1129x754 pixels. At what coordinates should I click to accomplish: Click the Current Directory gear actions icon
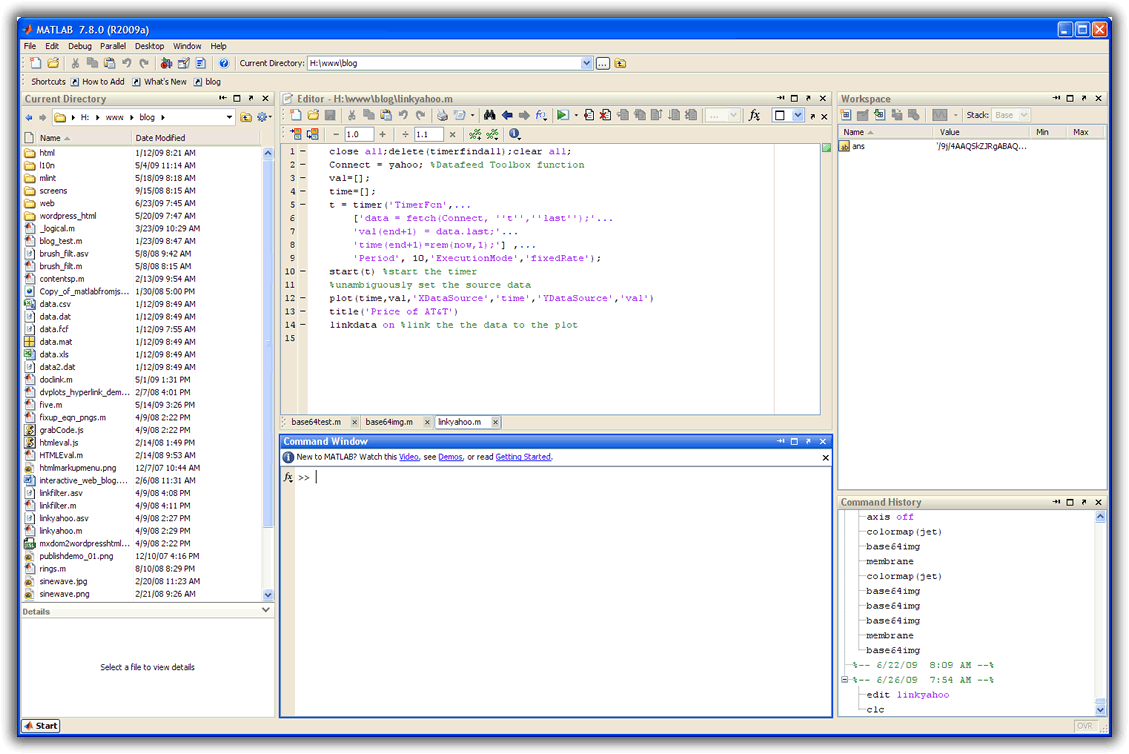pyautogui.click(x=262, y=117)
